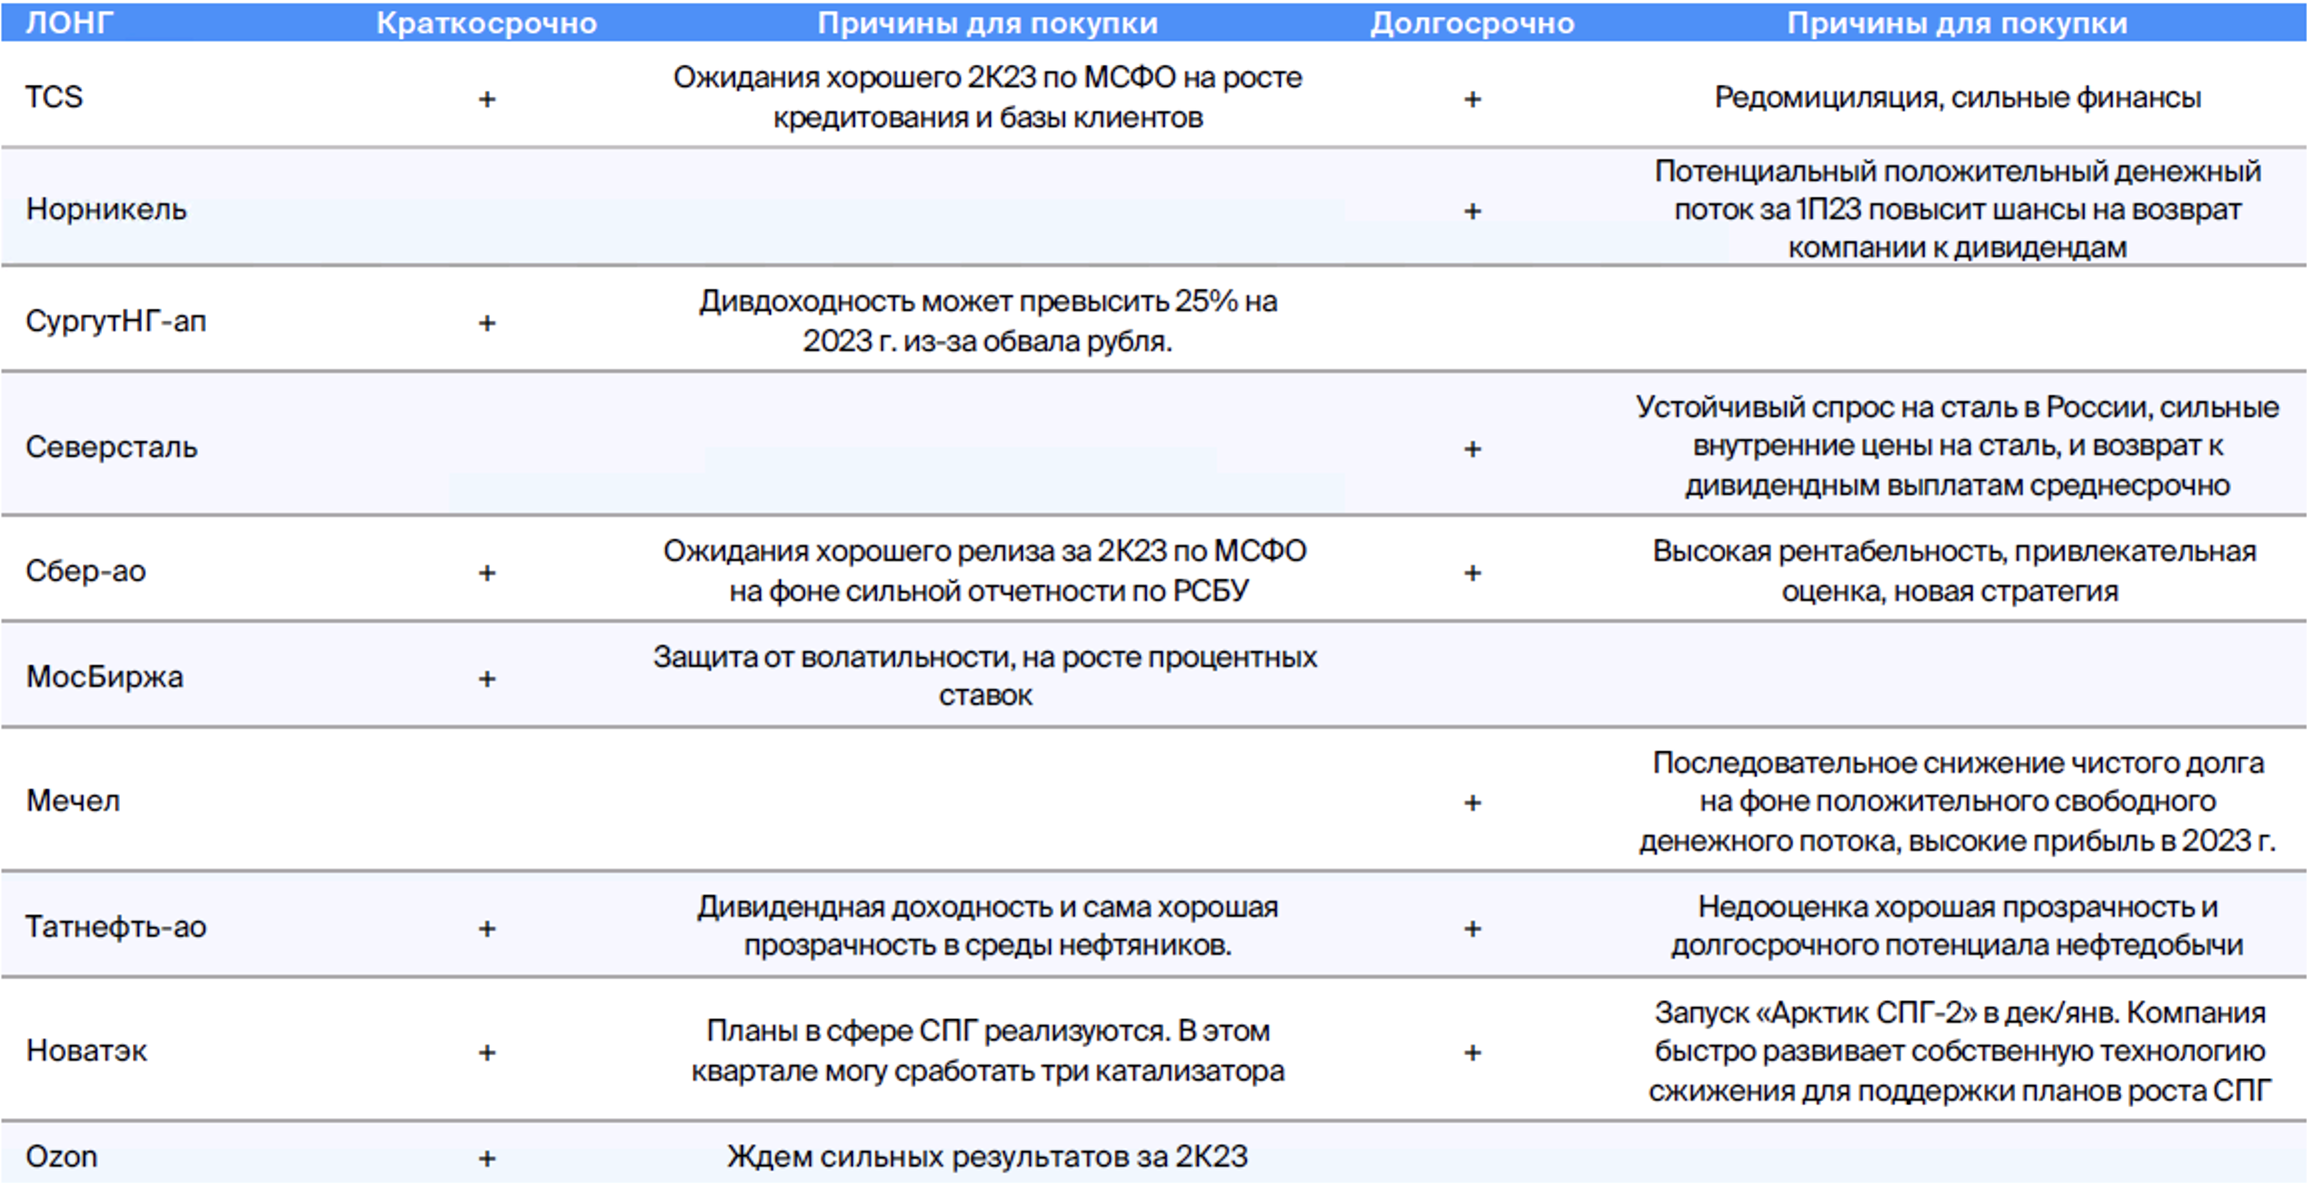This screenshot has width=2307, height=1183.
Task: Select the Новатэк row name
Action: 86,1051
